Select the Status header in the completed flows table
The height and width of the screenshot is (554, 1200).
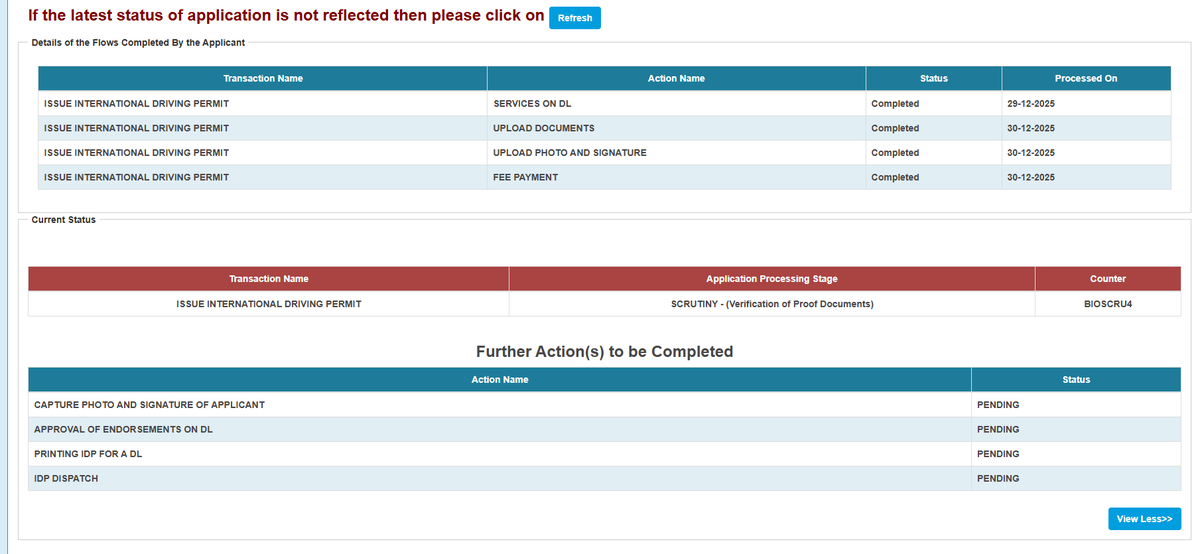(934, 78)
